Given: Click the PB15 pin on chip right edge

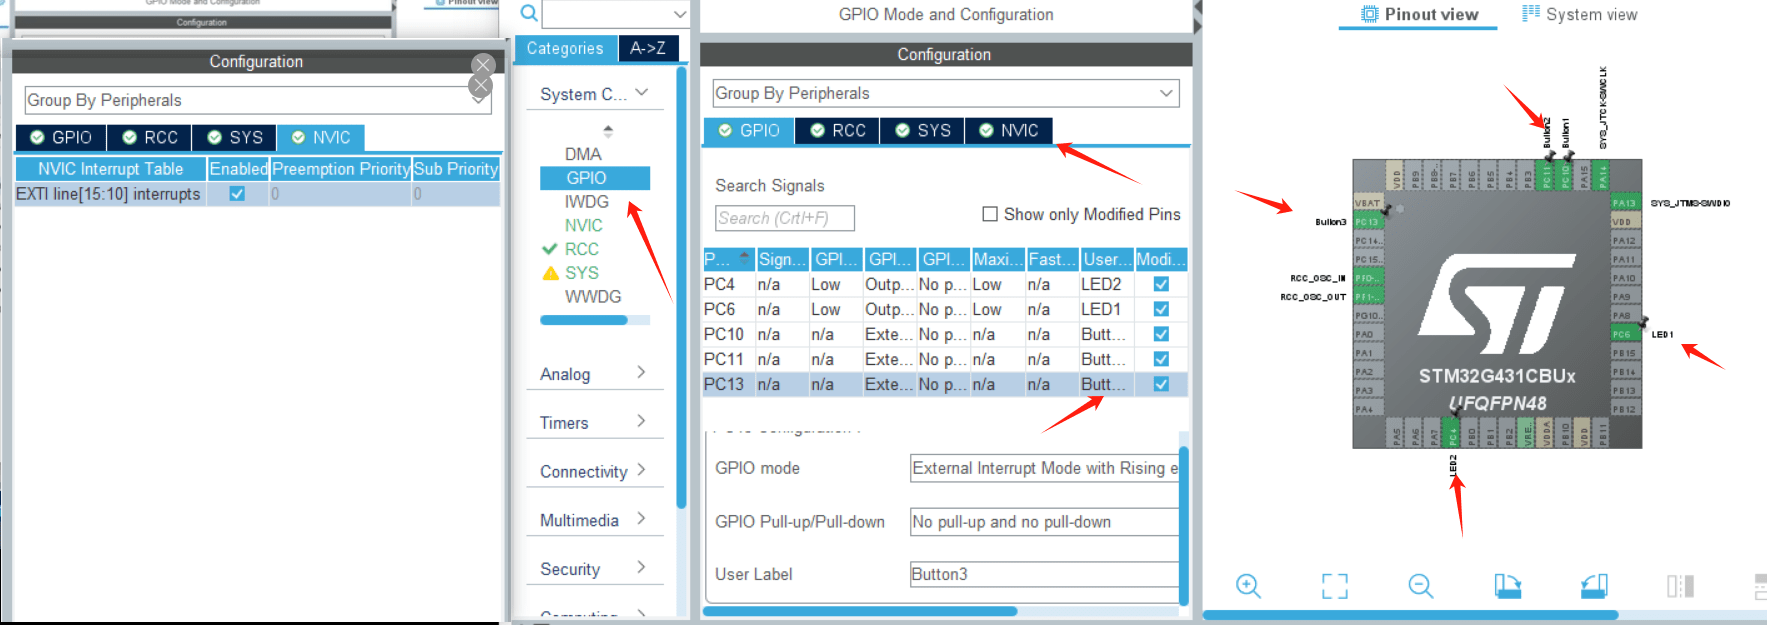Looking at the screenshot, I should 1624,353.
